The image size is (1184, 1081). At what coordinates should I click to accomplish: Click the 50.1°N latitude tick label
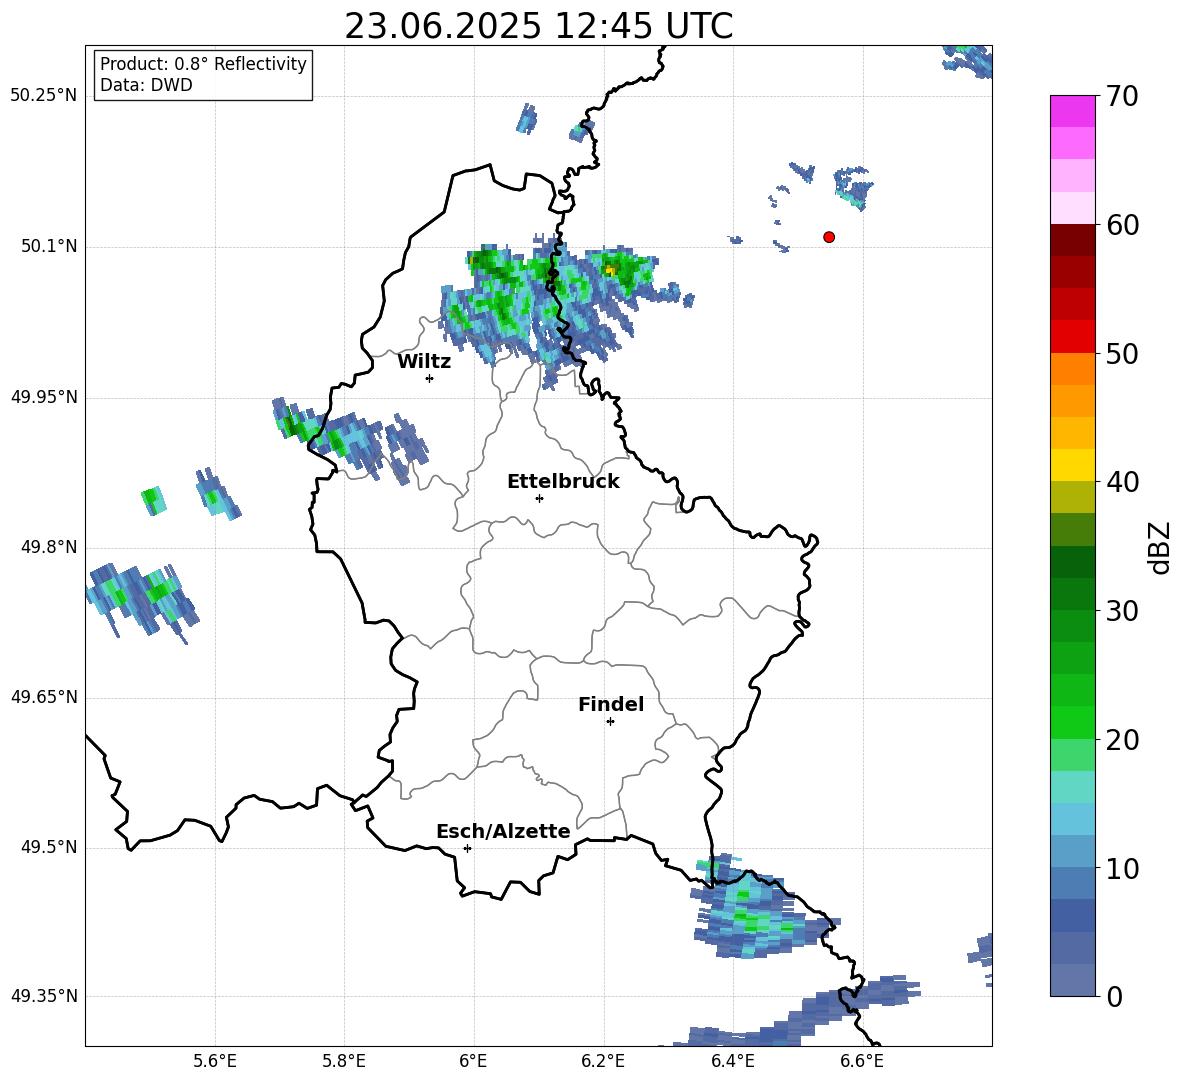[x=49, y=247]
